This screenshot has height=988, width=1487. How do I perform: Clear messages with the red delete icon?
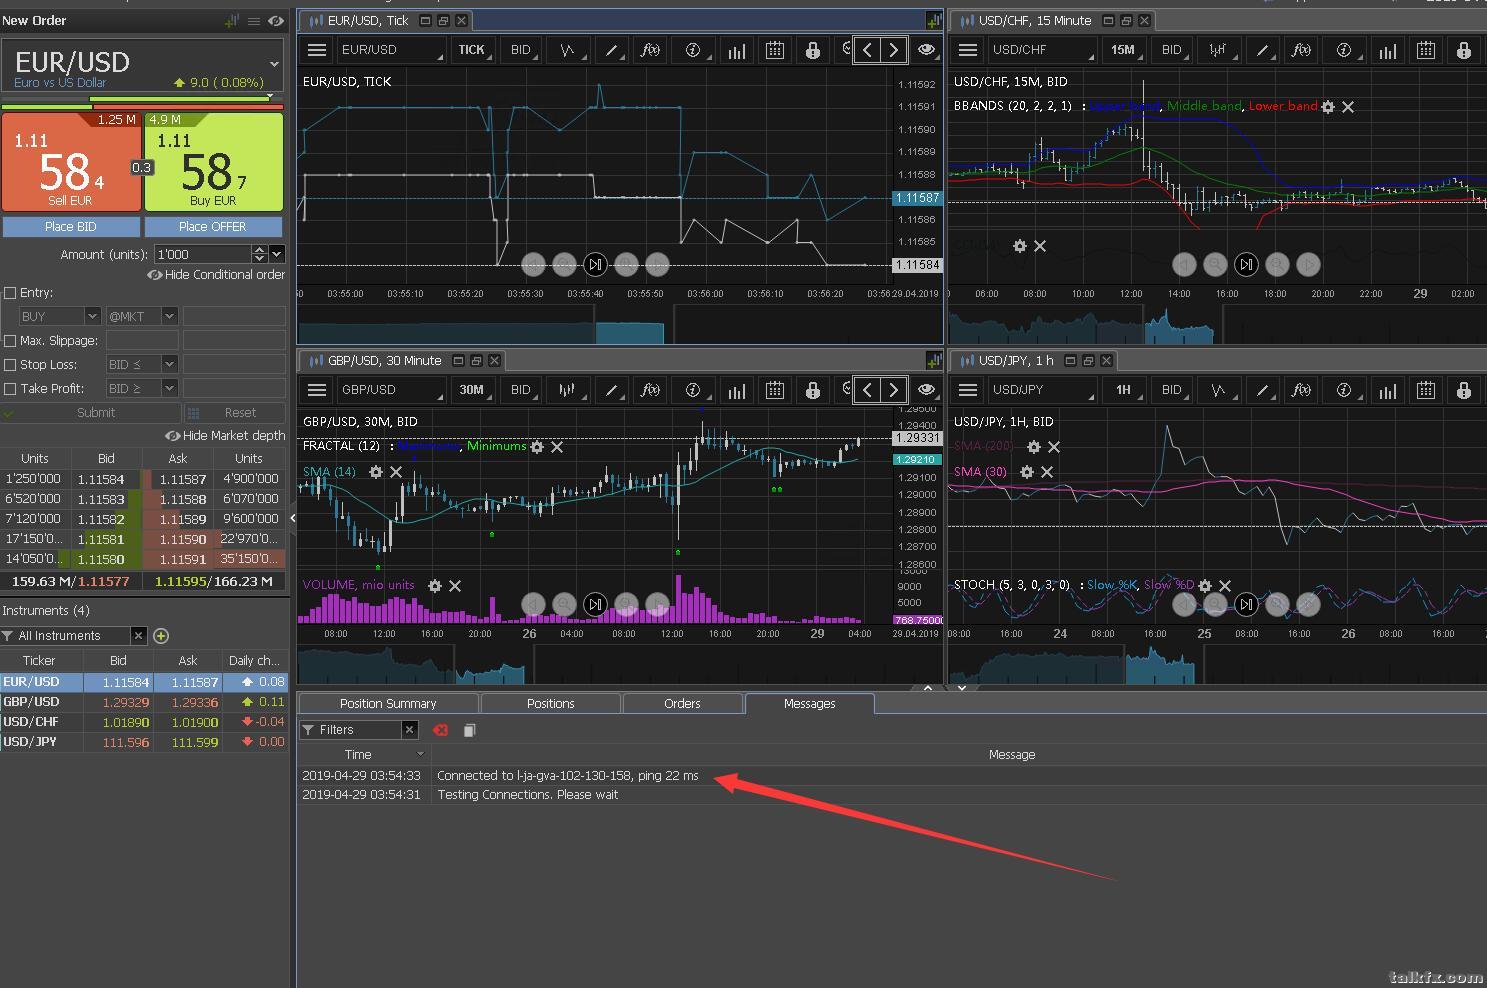[440, 730]
